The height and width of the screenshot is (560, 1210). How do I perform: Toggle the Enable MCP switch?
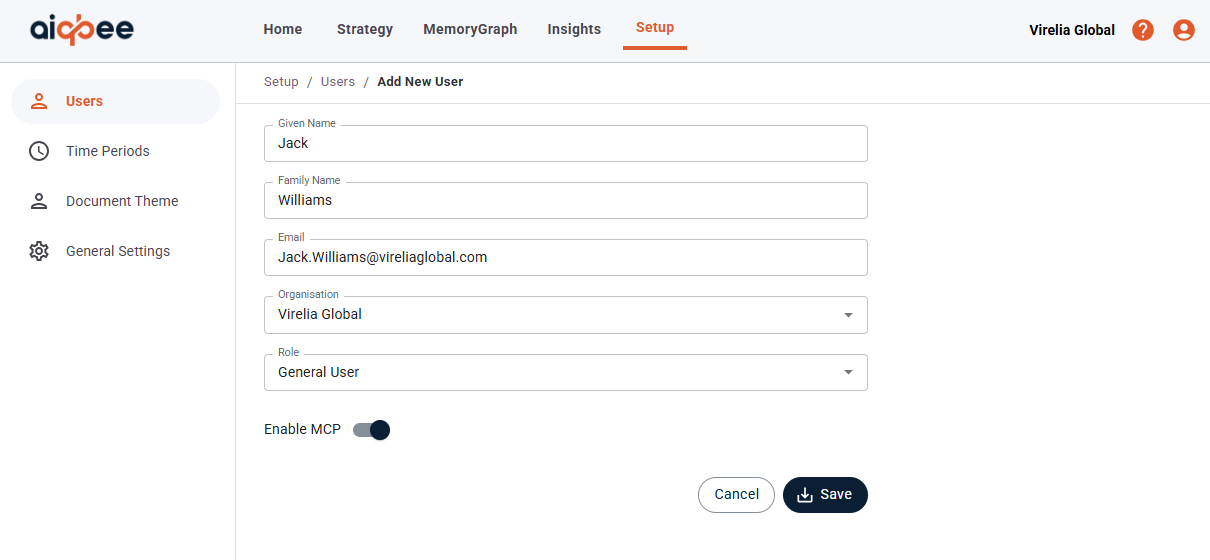(371, 430)
